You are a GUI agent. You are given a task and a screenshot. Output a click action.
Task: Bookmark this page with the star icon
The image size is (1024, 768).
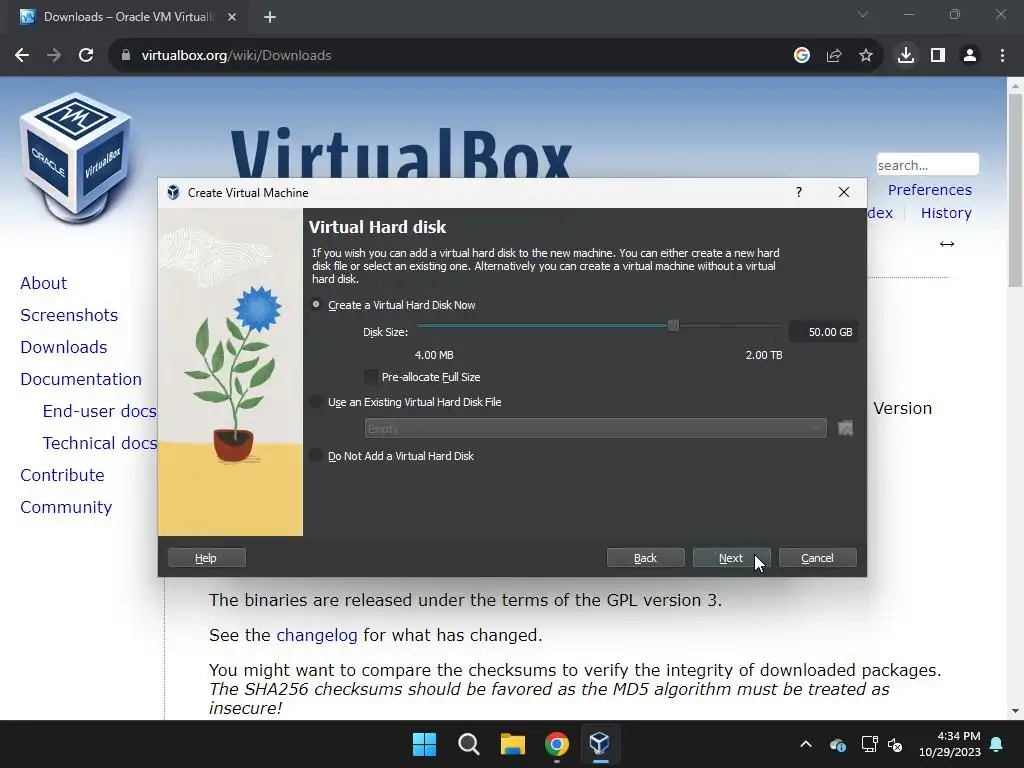(866, 56)
